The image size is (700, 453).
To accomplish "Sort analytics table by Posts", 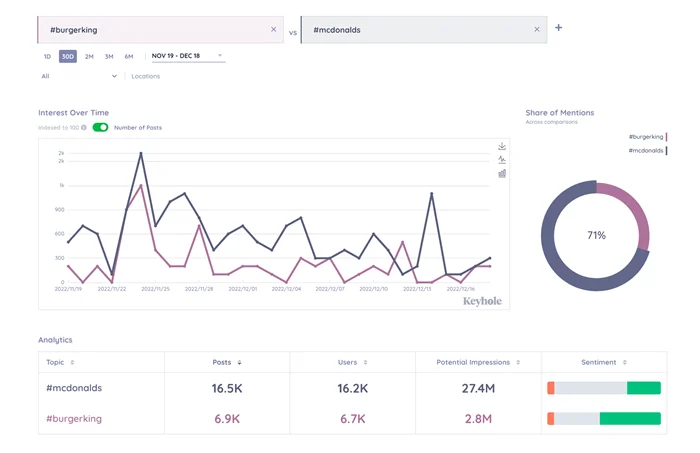I will [x=239, y=362].
